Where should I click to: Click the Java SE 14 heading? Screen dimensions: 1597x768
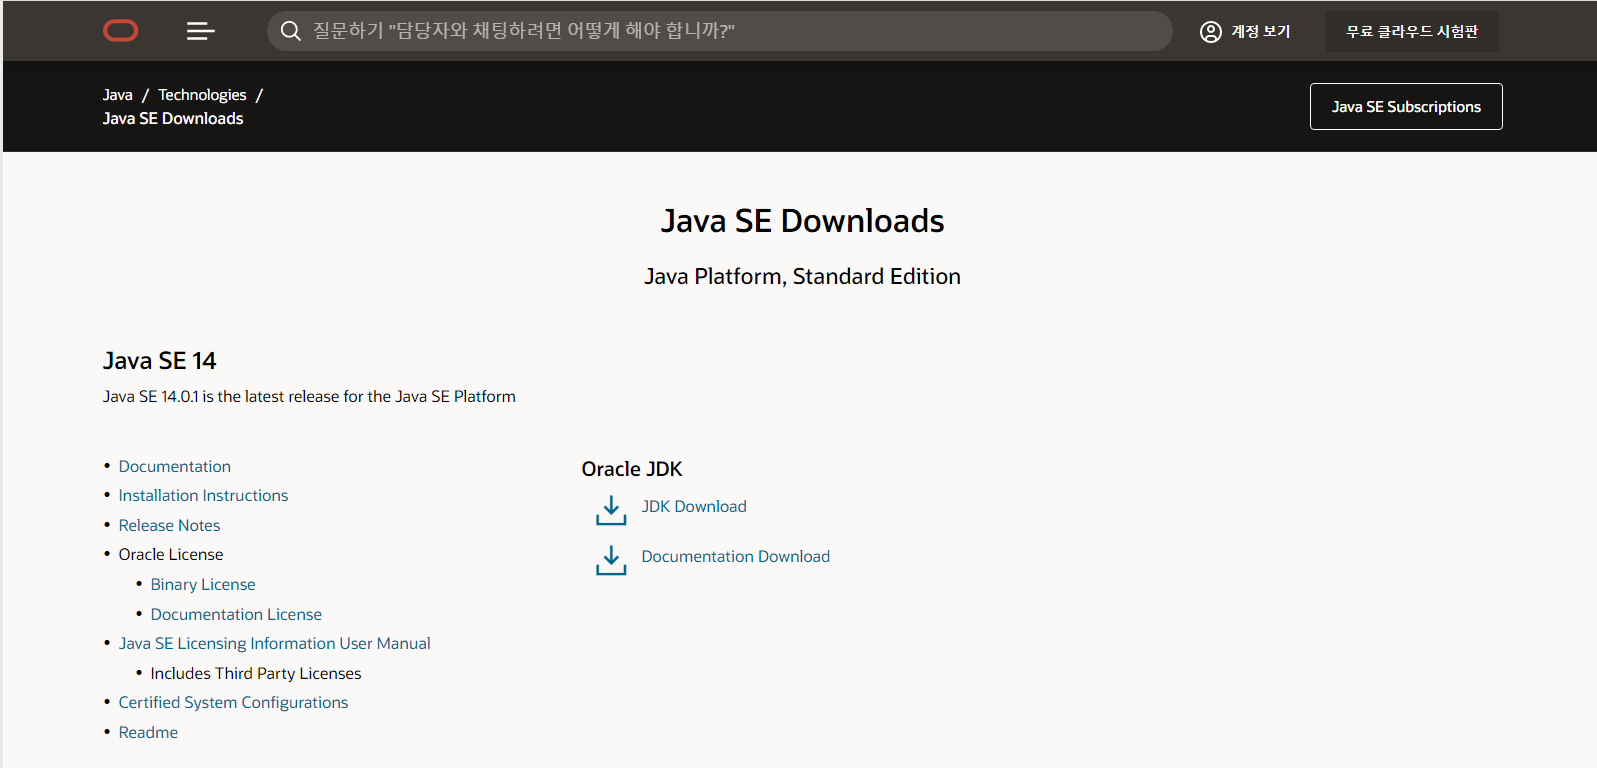pyautogui.click(x=160, y=360)
